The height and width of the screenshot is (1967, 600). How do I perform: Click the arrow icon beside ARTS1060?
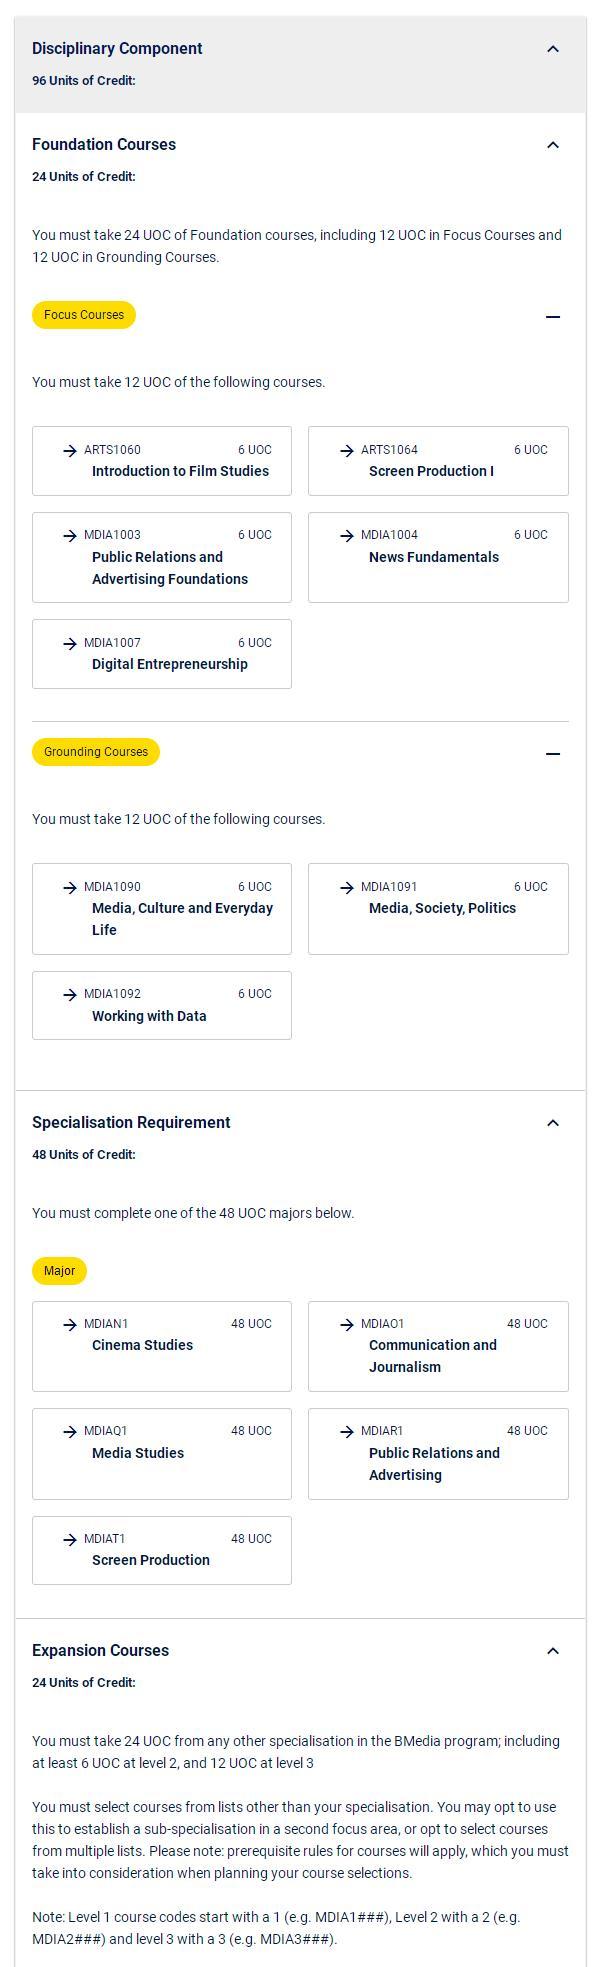(70, 451)
